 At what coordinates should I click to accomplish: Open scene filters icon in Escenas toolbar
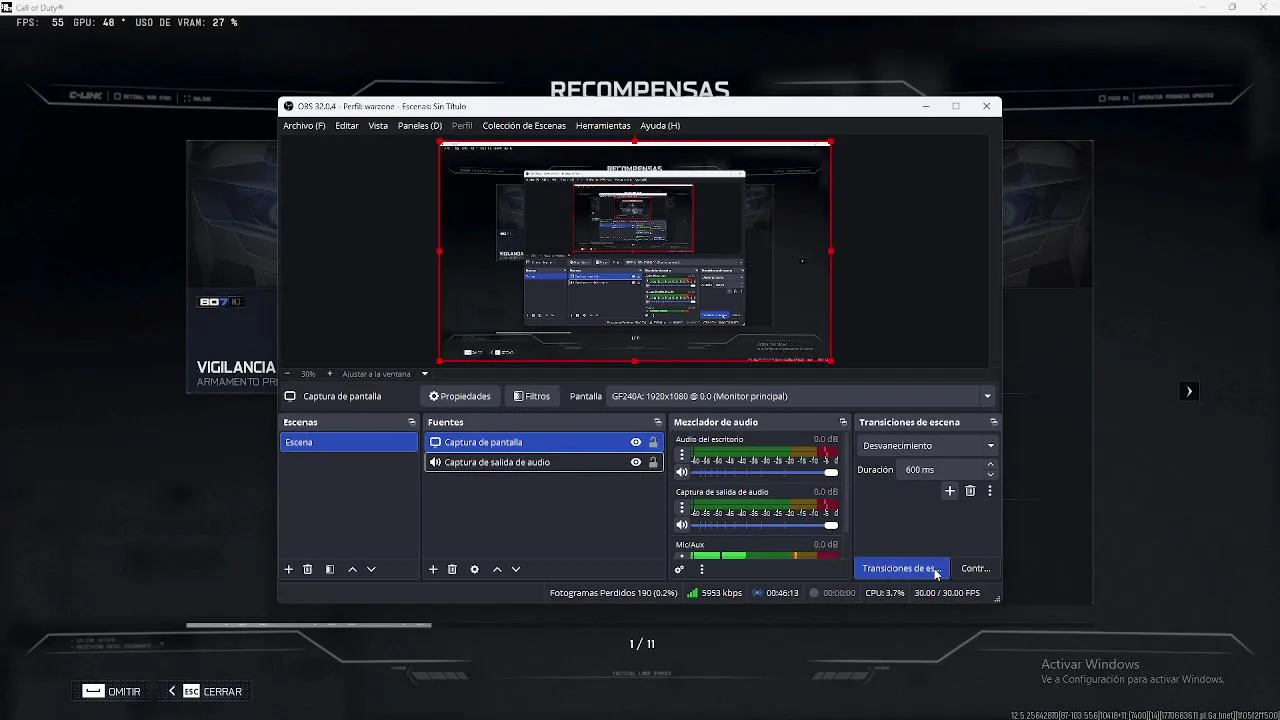330,569
